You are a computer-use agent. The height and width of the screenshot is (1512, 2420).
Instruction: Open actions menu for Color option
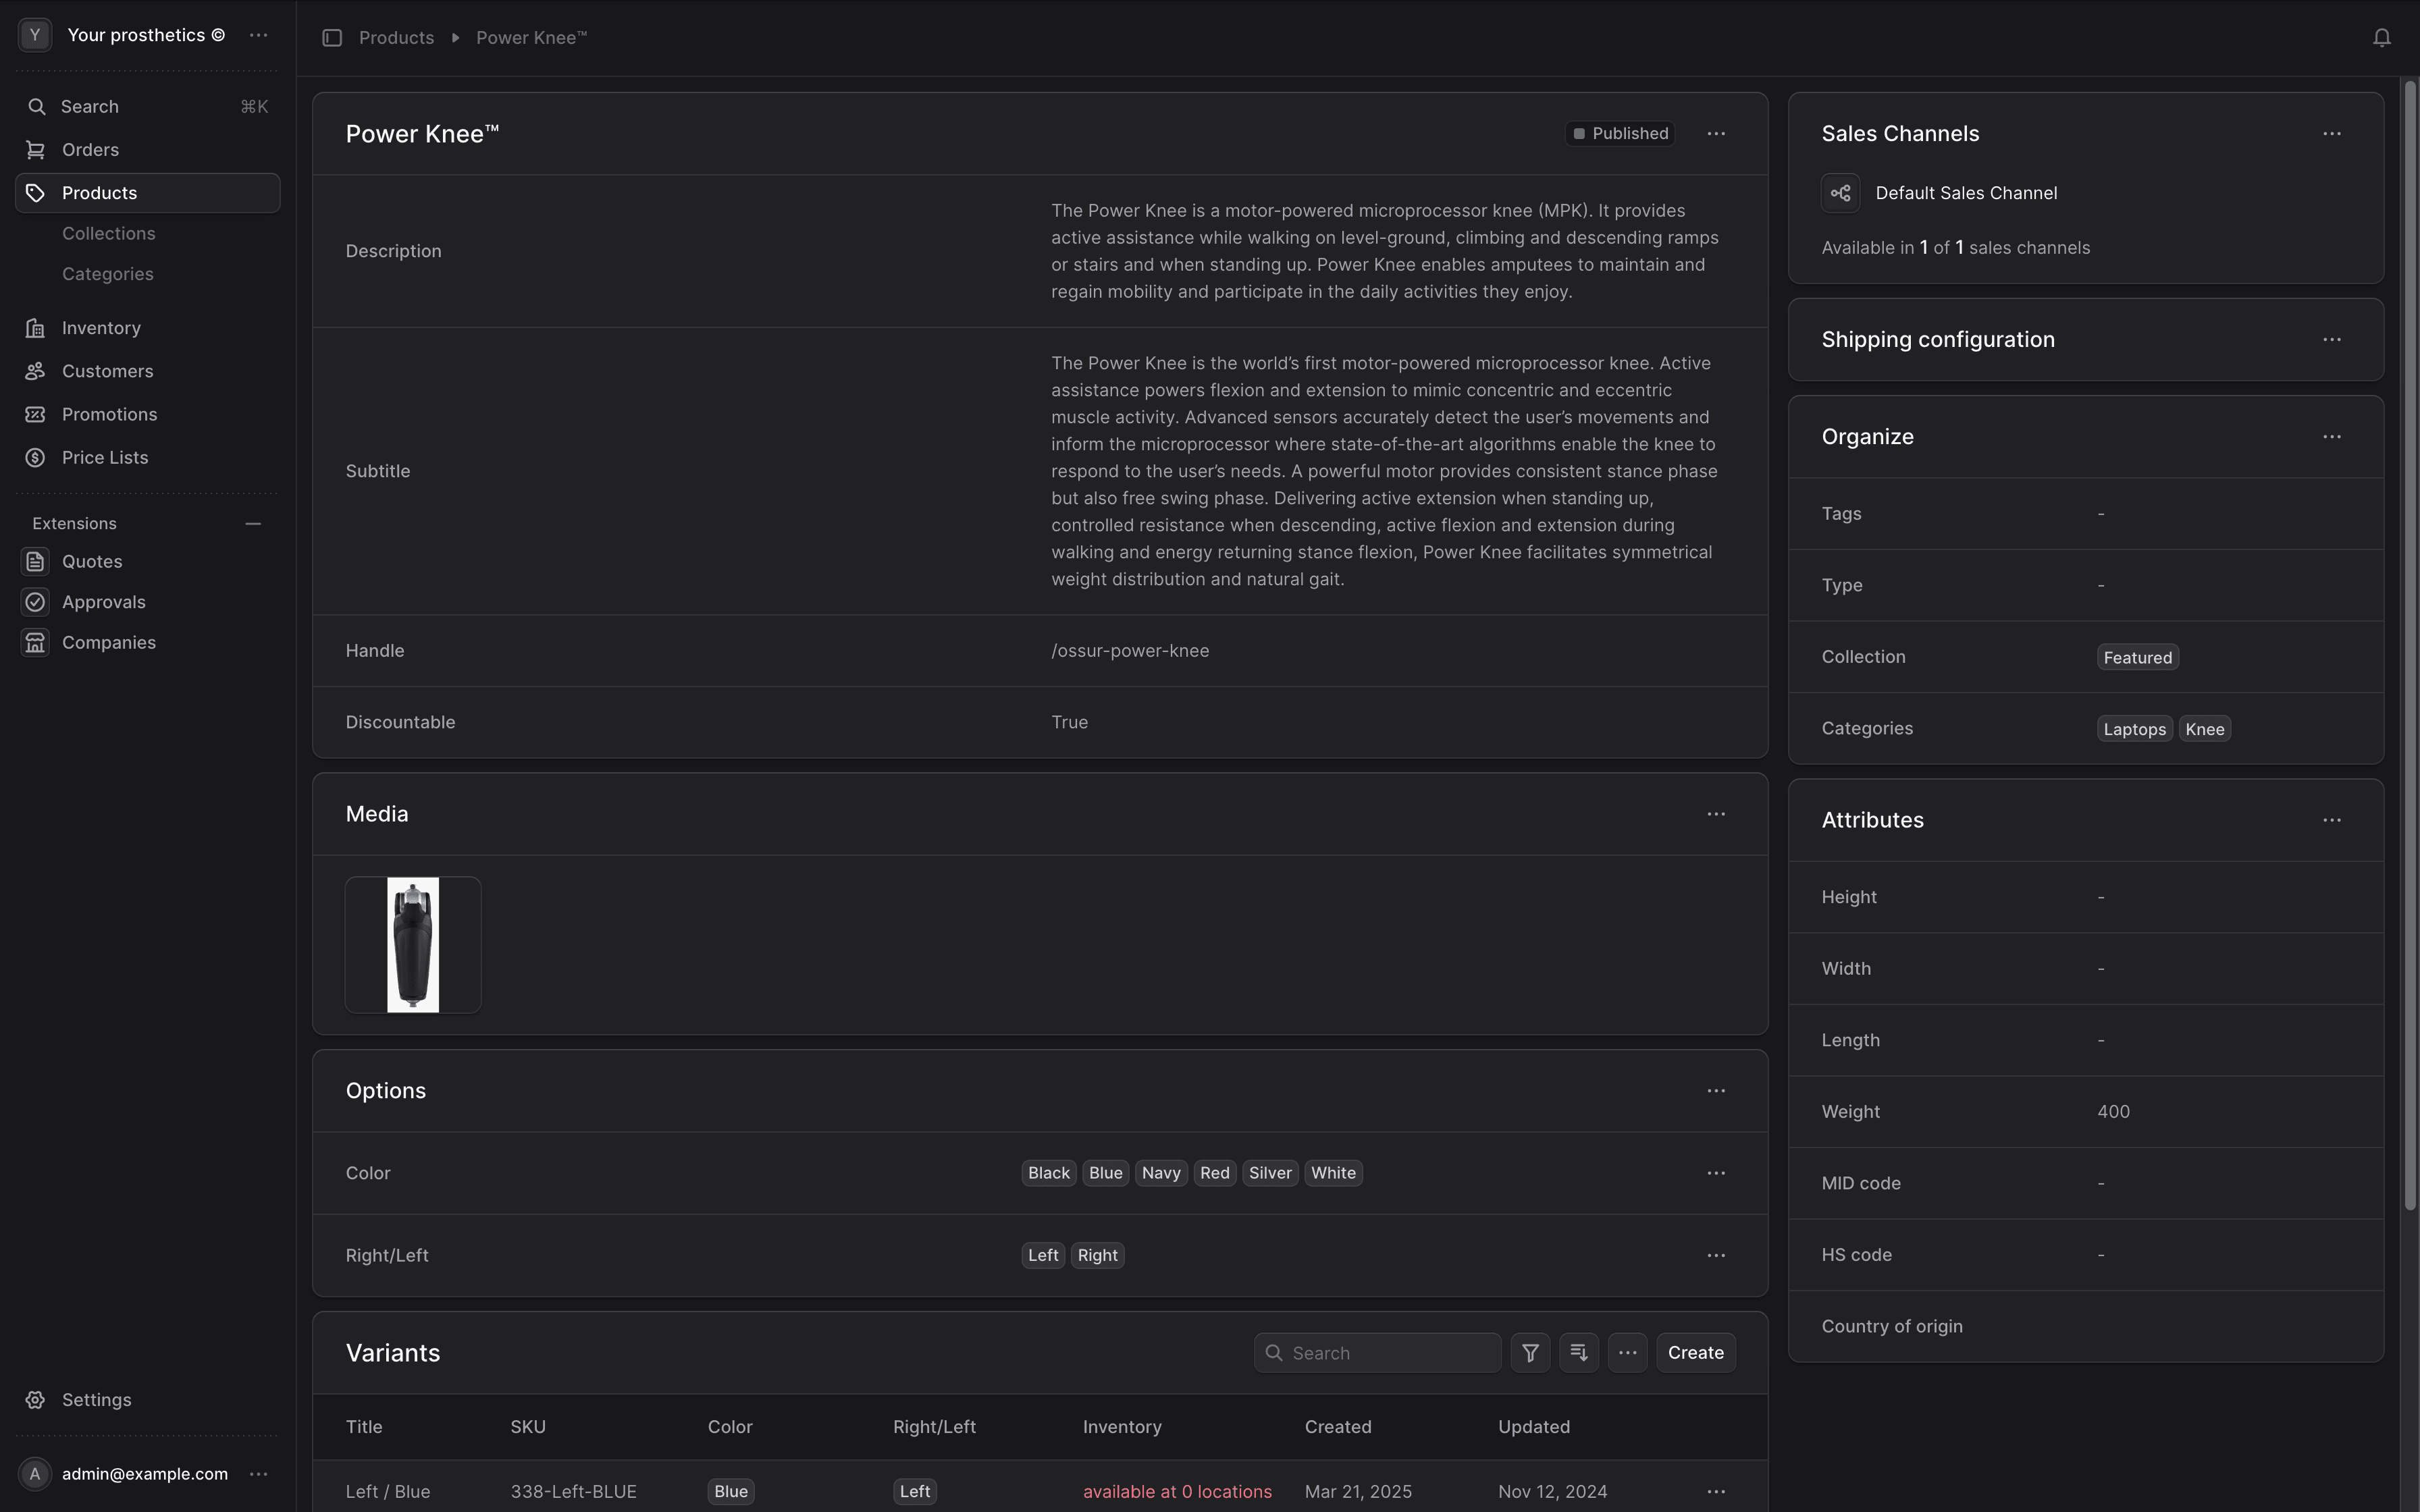point(1716,1173)
